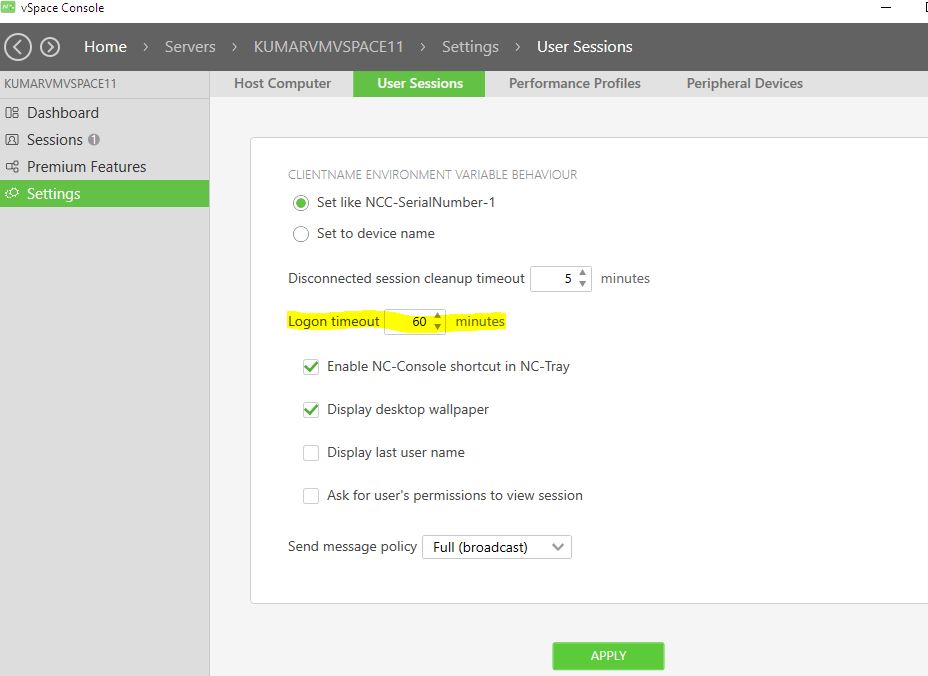Increase Disconnected session cleanup timeout
Viewport: 928px width, 676px height.
(582, 273)
